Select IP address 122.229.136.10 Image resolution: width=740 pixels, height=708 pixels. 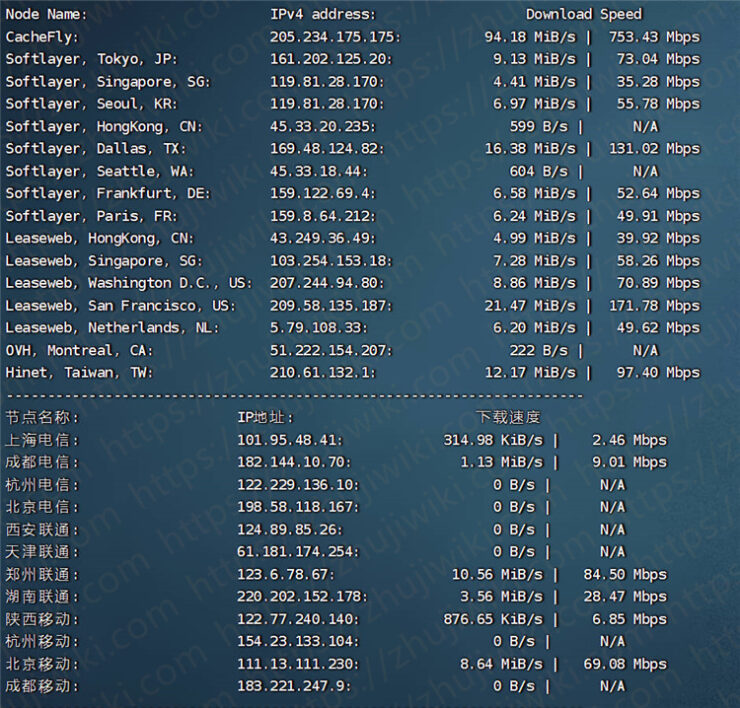point(298,485)
